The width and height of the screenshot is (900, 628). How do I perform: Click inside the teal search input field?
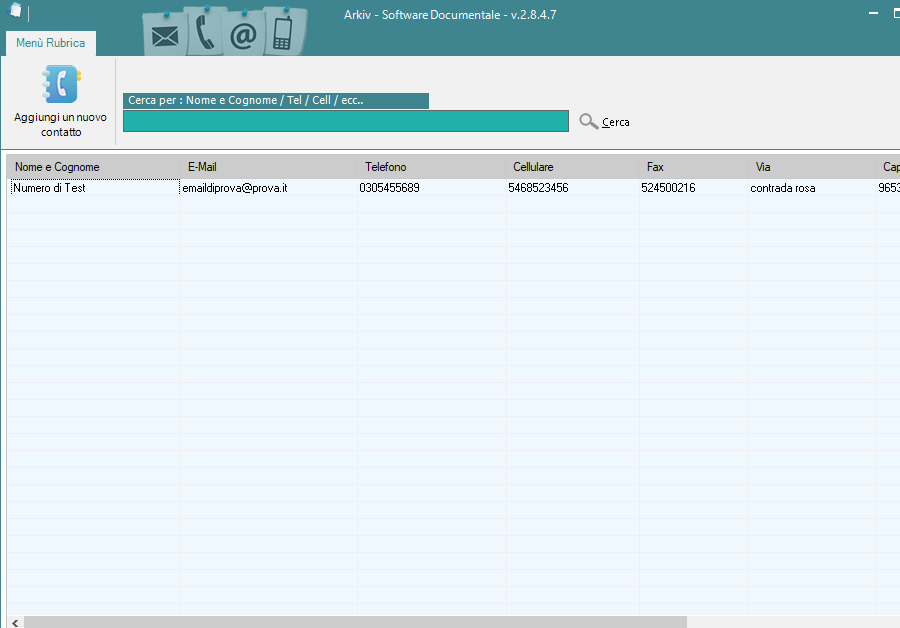(345, 121)
